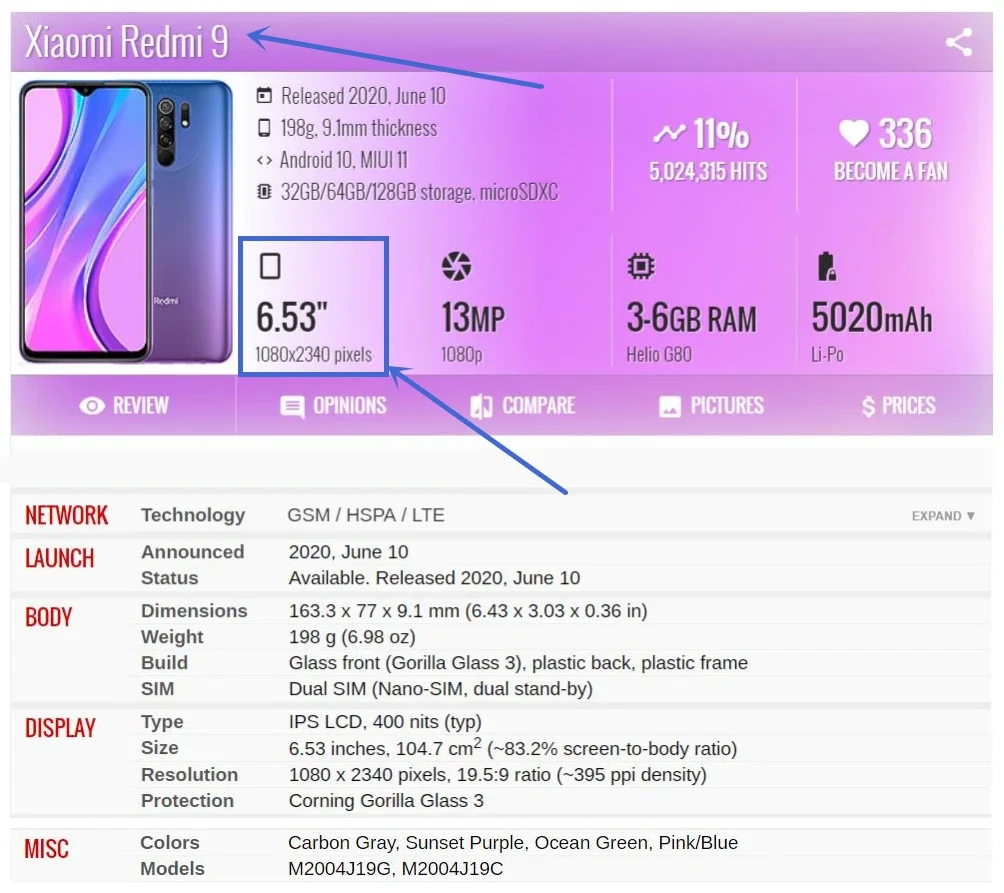
Task: Click the Dimensions spec label
Action: [x=194, y=611]
